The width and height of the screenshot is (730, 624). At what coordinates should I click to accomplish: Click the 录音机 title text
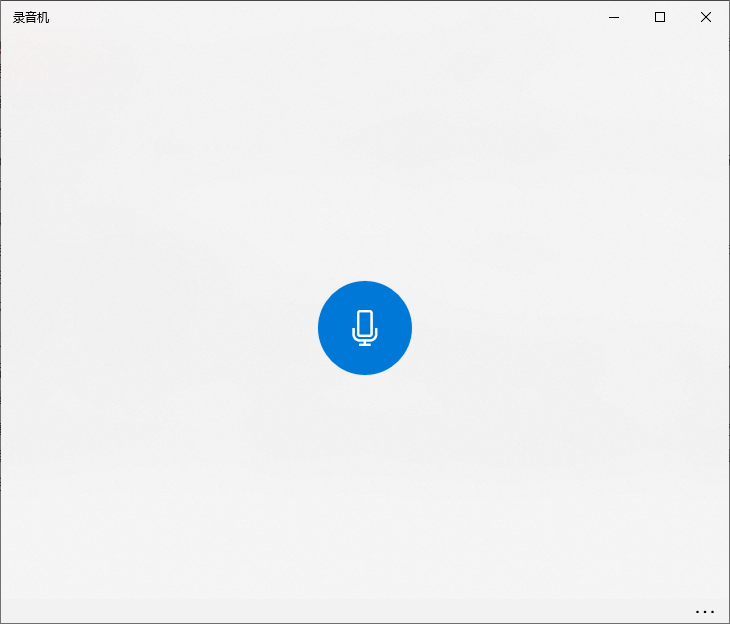[x=31, y=17]
